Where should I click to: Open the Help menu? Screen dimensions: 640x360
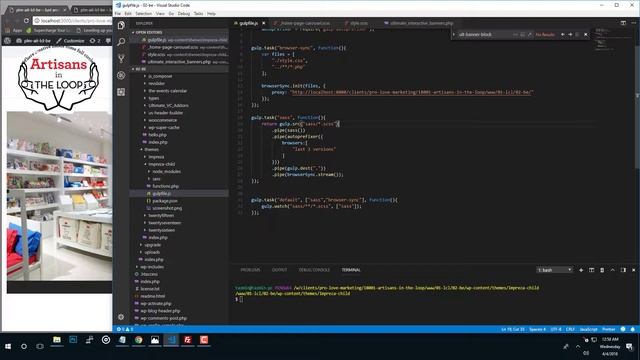211,13
